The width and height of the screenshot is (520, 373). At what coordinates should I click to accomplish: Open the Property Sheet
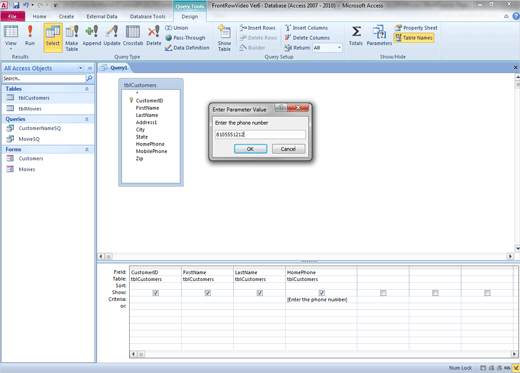pos(416,28)
